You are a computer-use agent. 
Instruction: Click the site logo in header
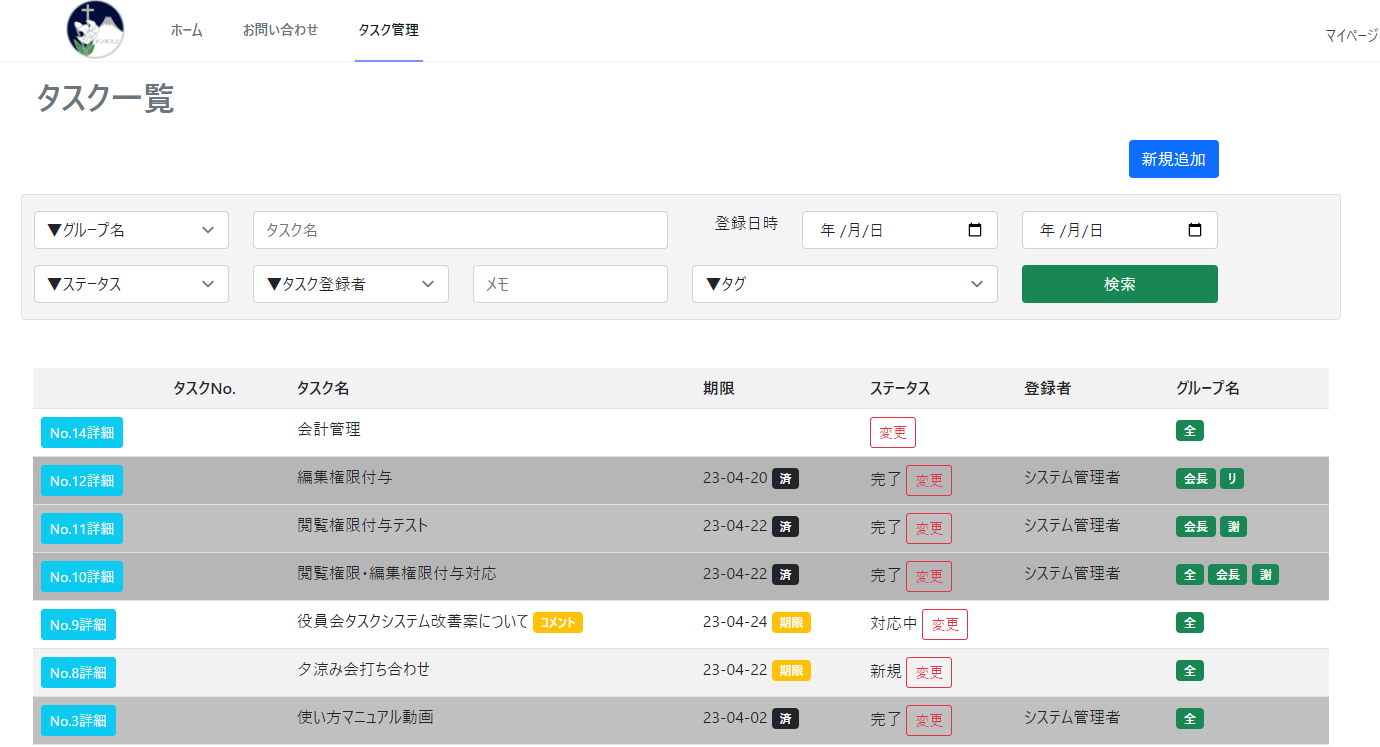point(96,30)
